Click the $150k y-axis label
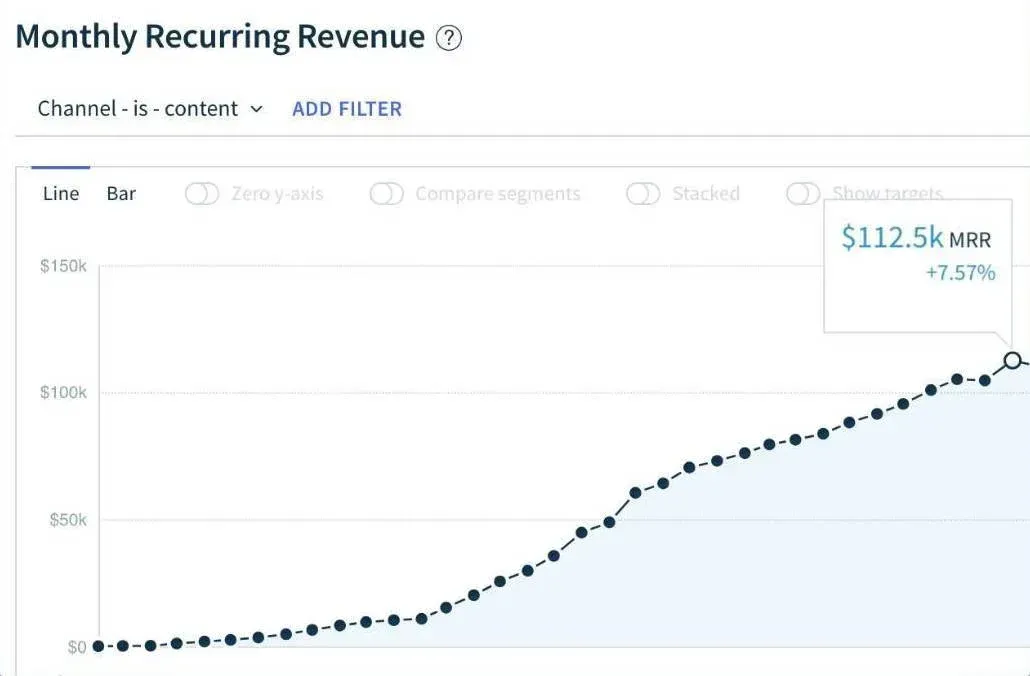 [63, 267]
